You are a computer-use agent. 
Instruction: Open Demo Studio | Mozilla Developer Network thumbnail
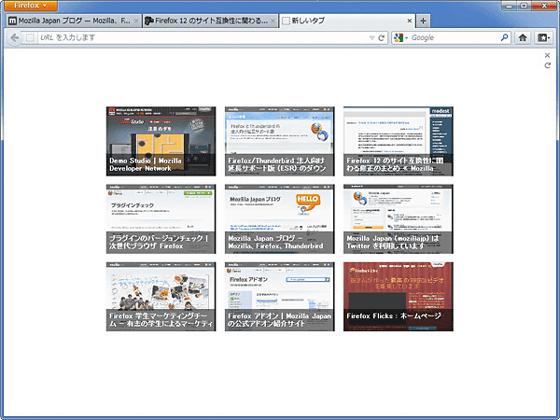click(x=161, y=141)
